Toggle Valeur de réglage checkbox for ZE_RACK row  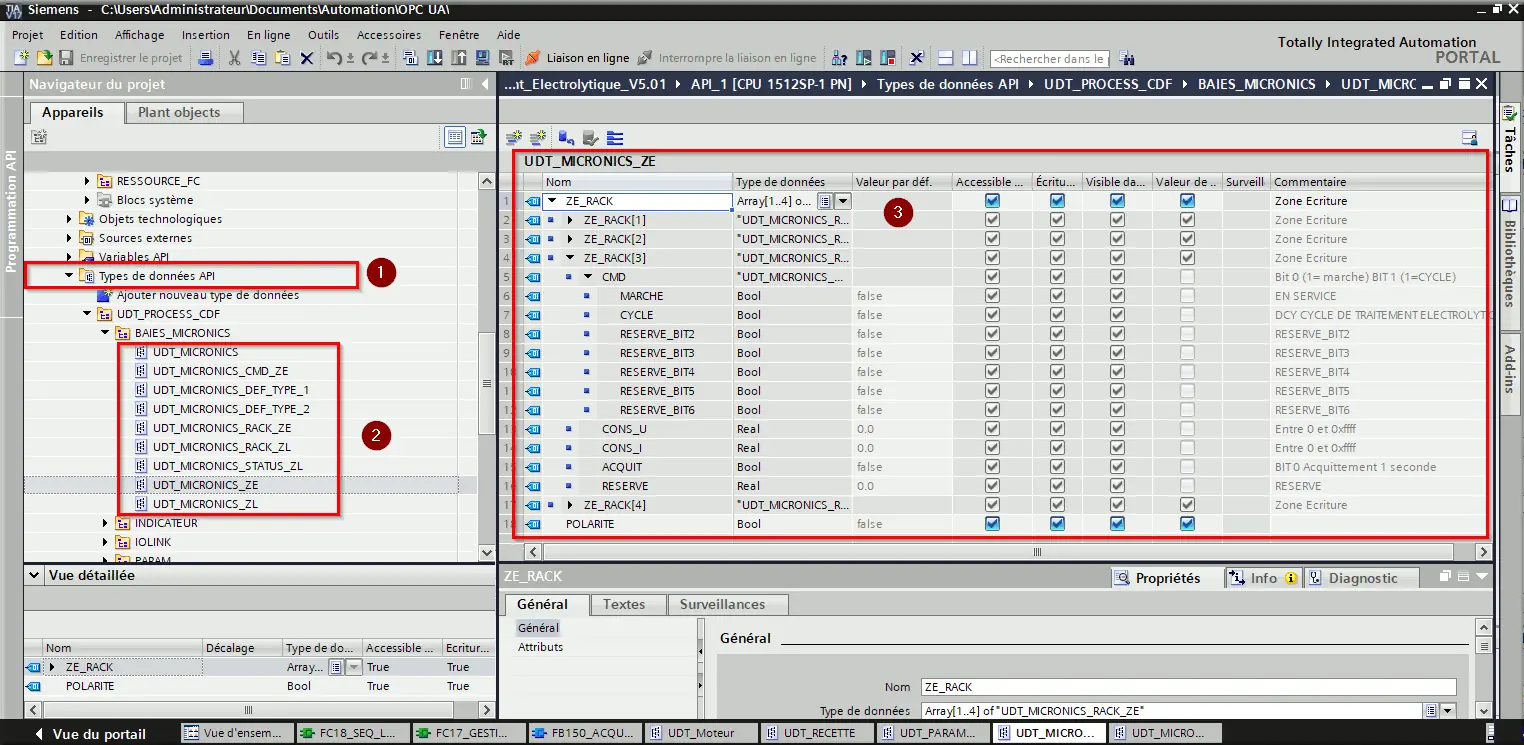(1187, 201)
